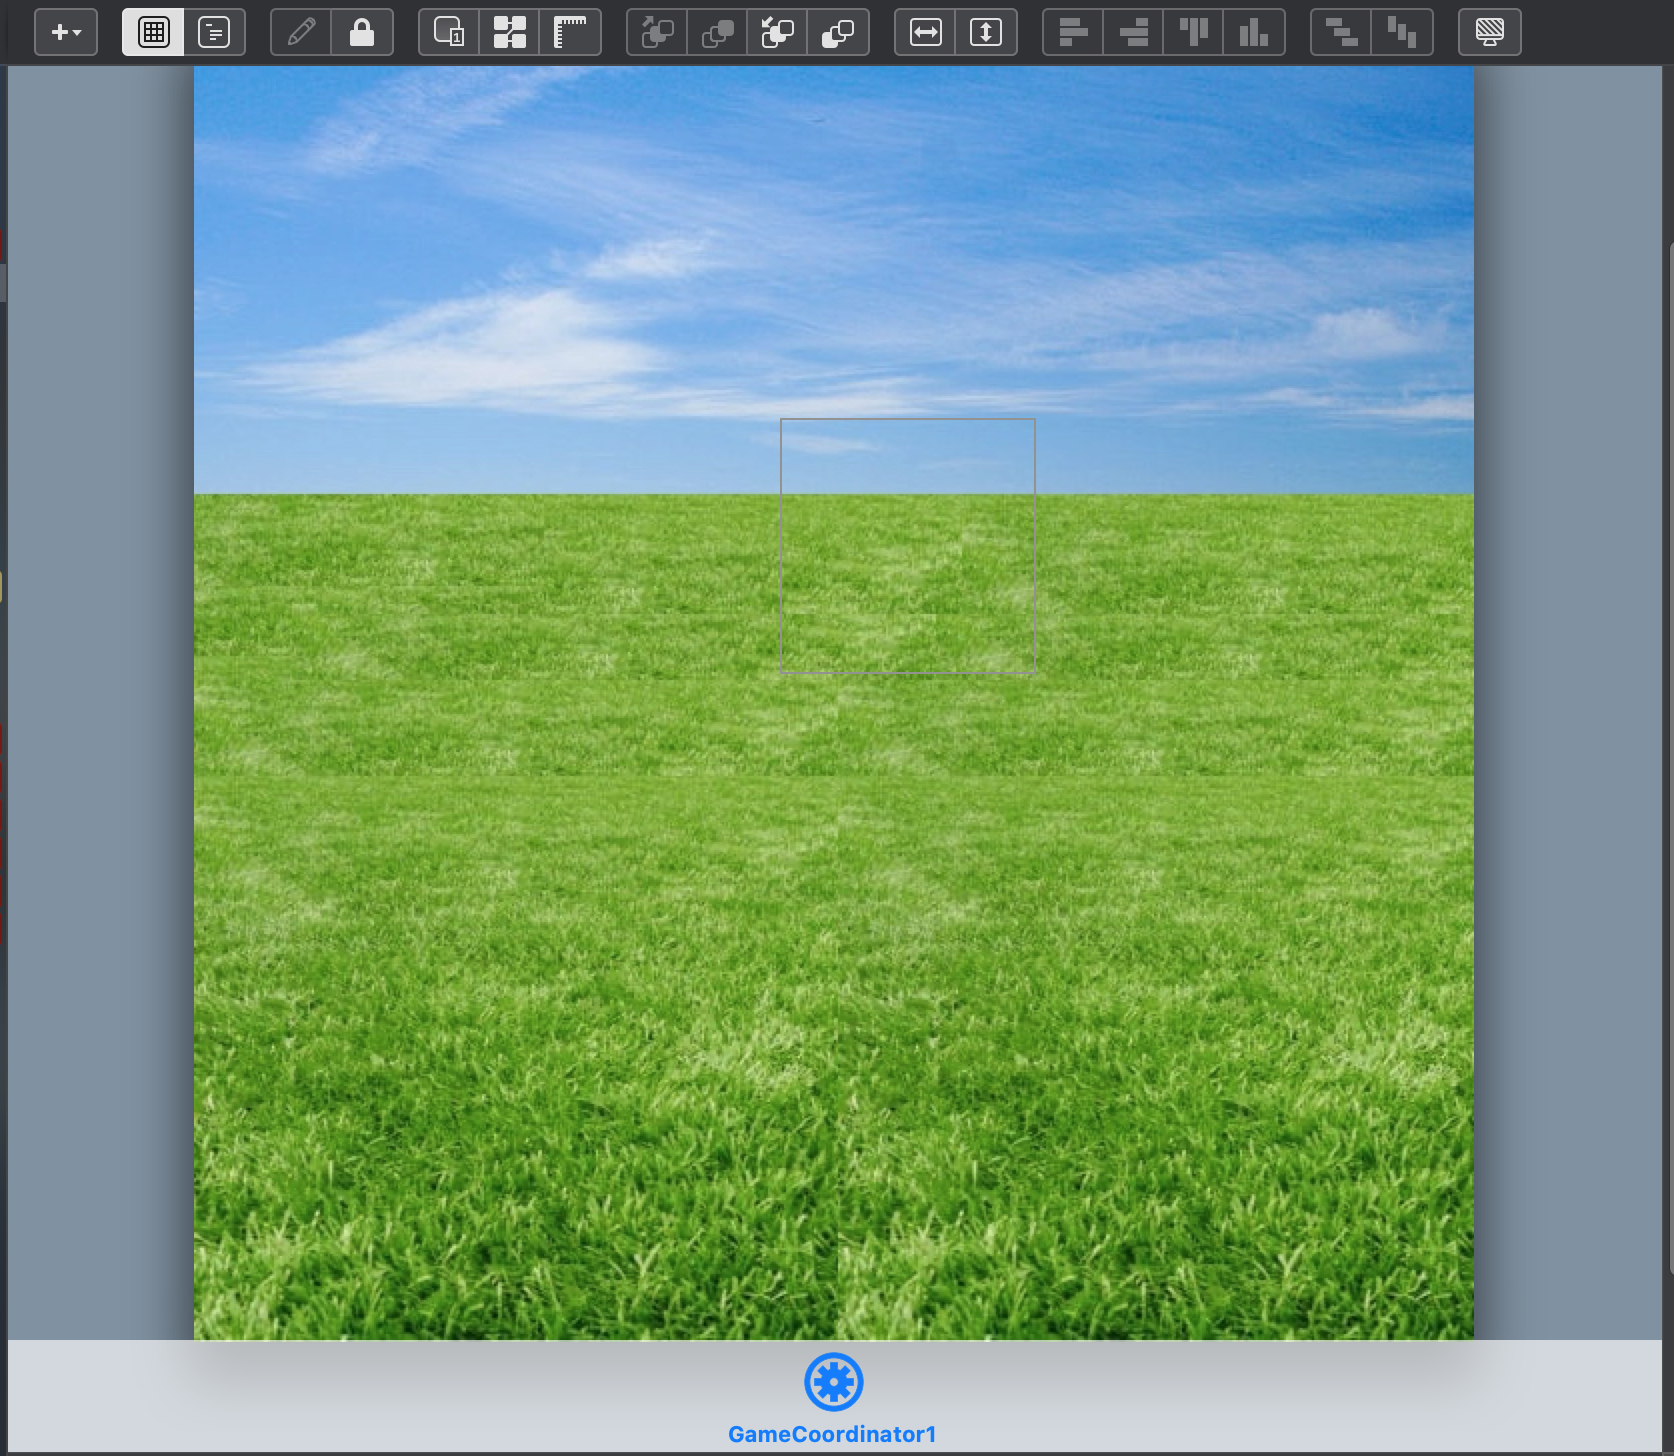This screenshot has width=1674, height=1456.
Task: Click the Send Backward order icon
Action: pos(778,32)
